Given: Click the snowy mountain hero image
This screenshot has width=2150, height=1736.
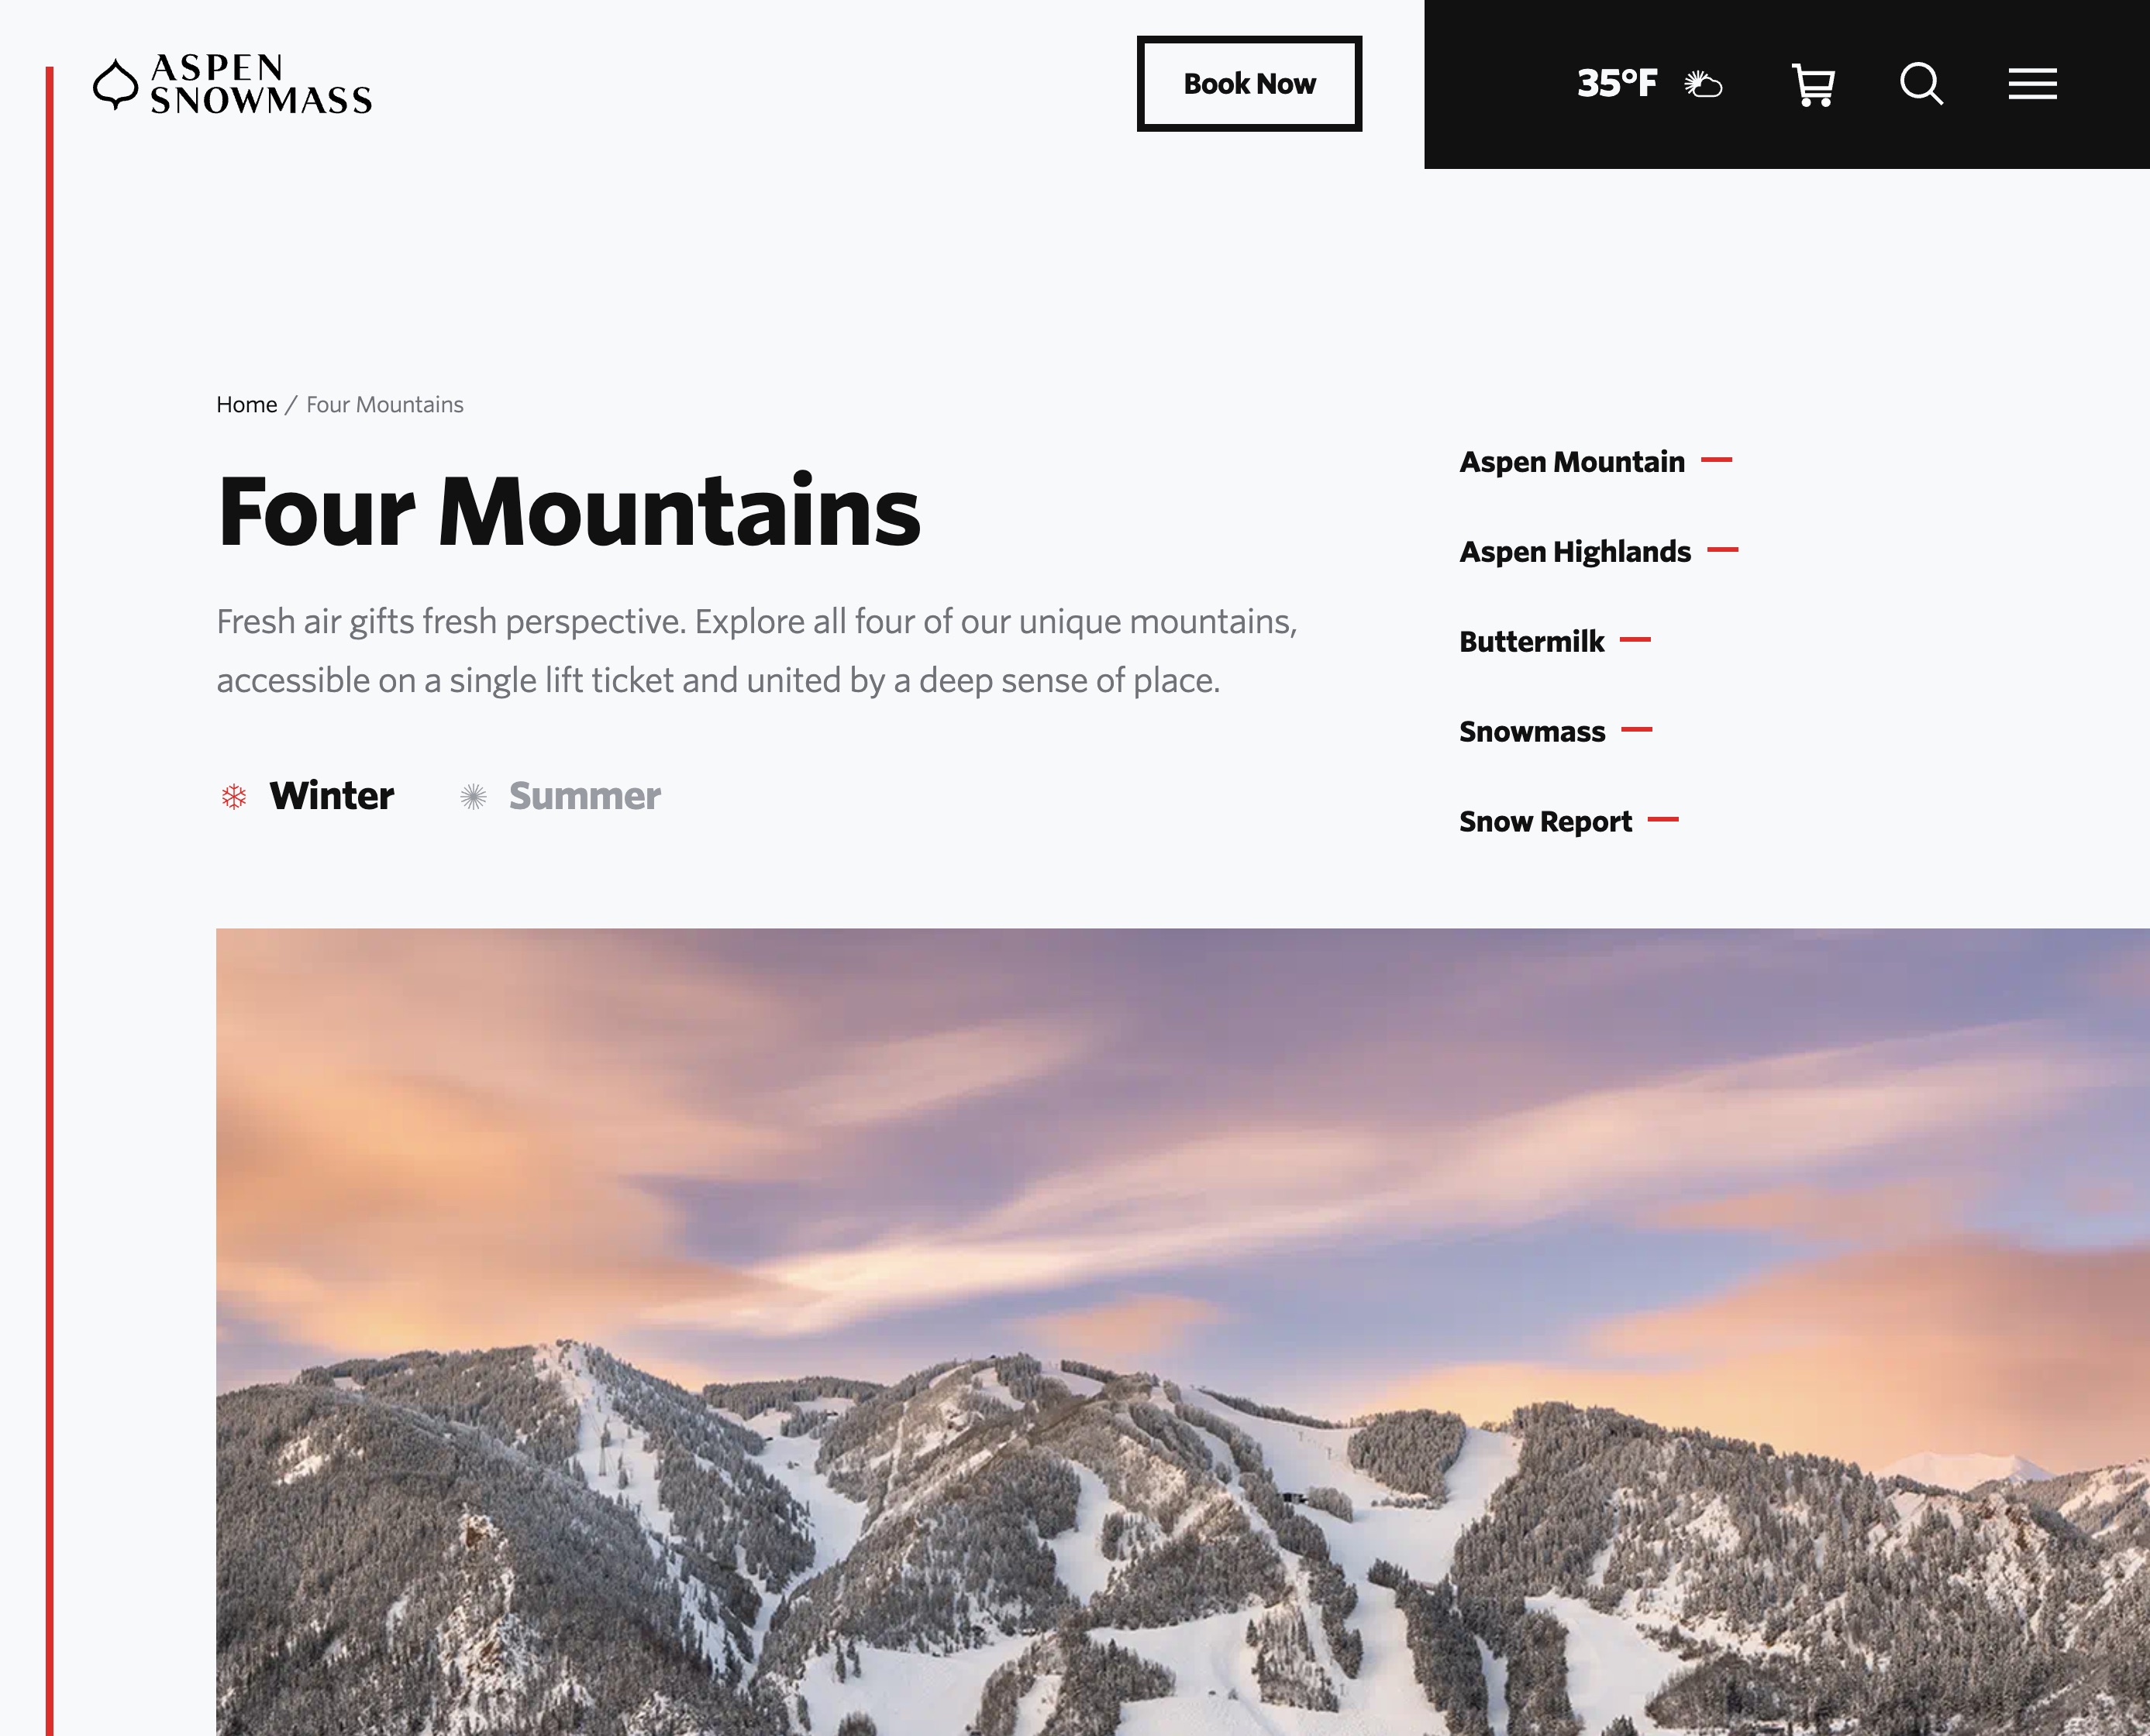Looking at the screenshot, I should point(1183,1332).
